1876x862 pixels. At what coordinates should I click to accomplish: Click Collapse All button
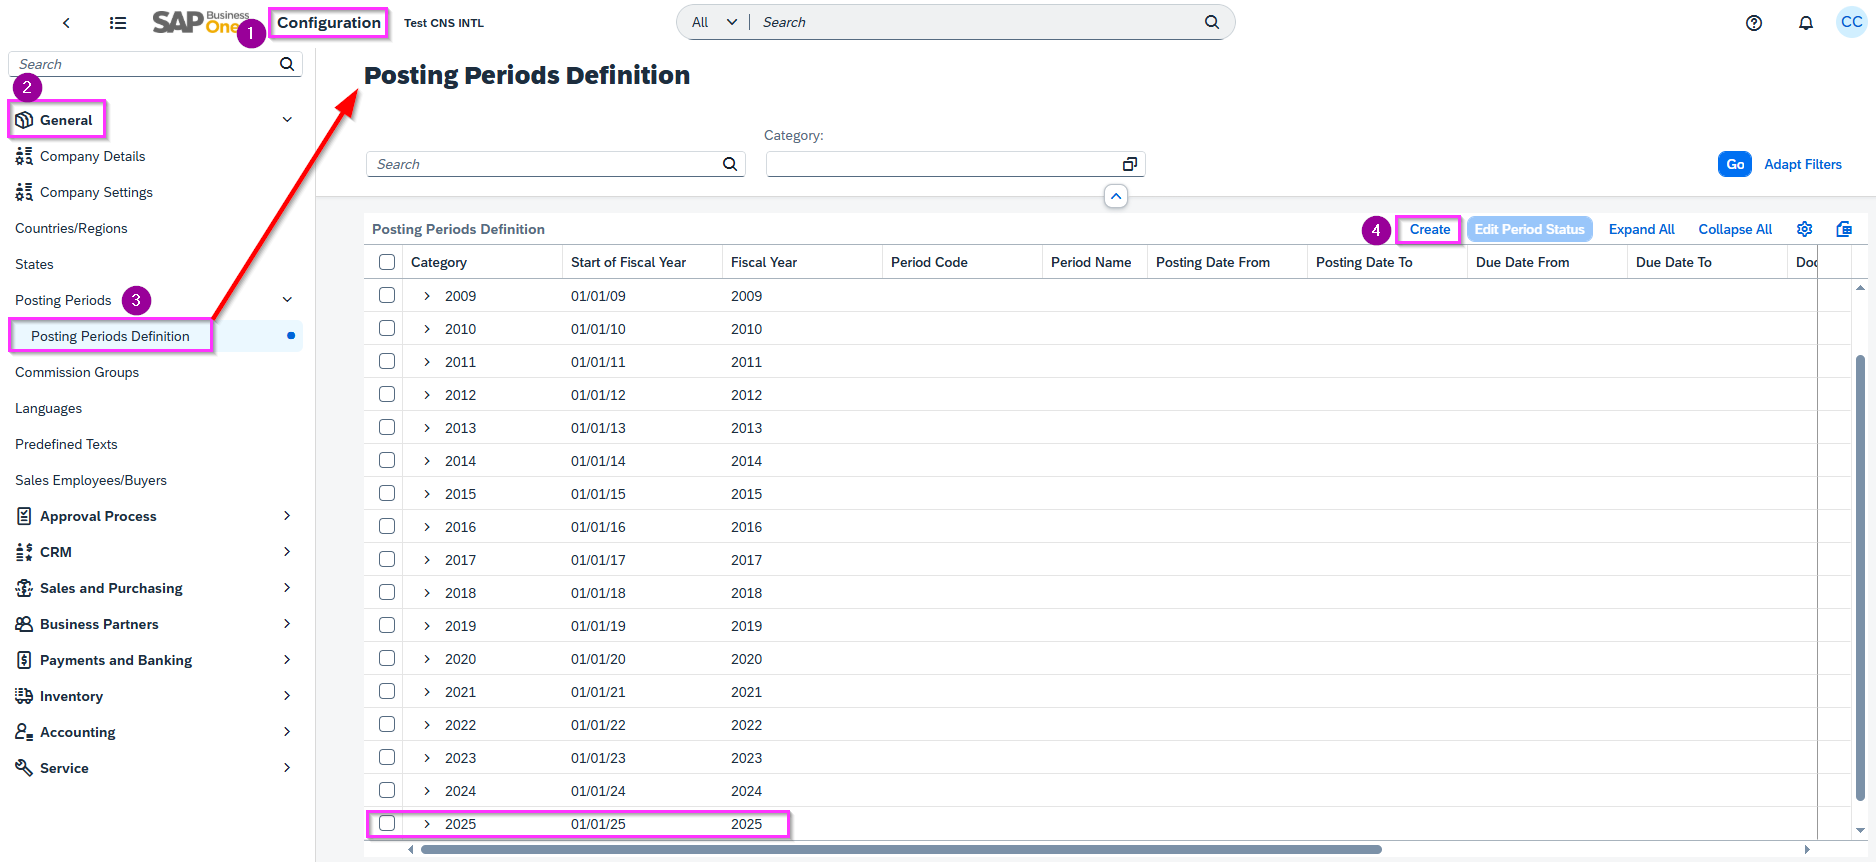(1735, 229)
